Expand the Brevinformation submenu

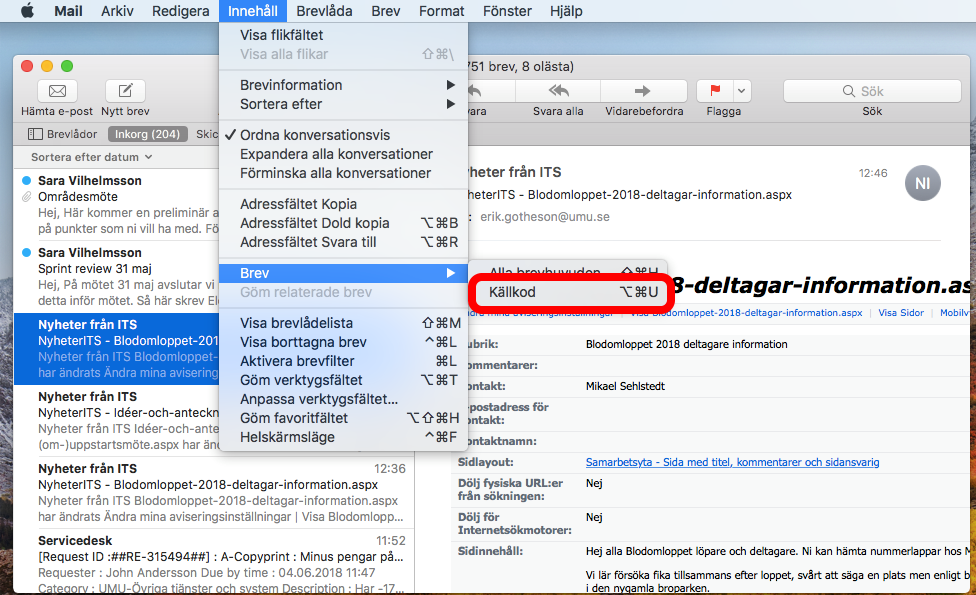click(344, 85)
